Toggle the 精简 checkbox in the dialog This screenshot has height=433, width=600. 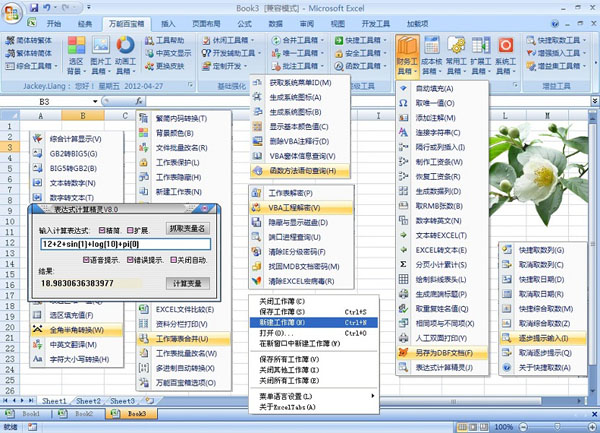pos(102,230)
